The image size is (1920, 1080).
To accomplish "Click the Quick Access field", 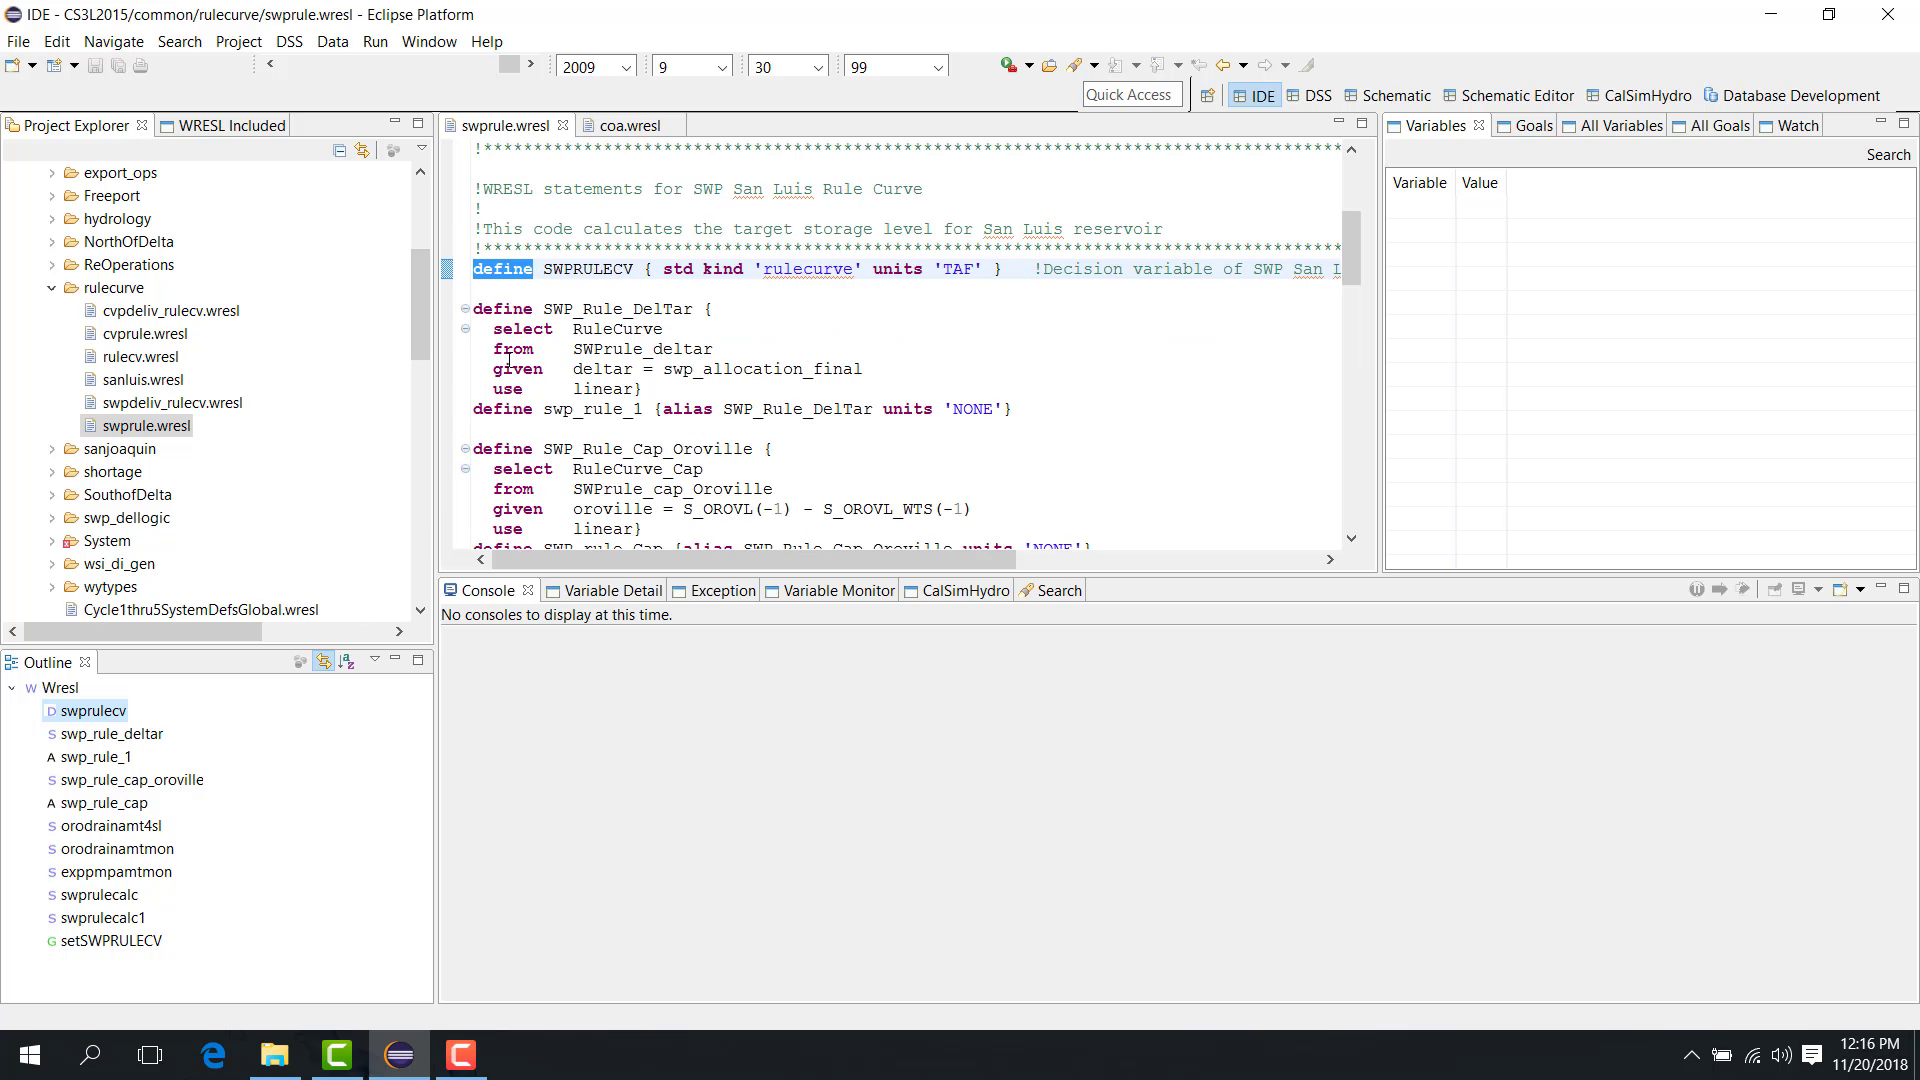I will [x=1132, y=95].
